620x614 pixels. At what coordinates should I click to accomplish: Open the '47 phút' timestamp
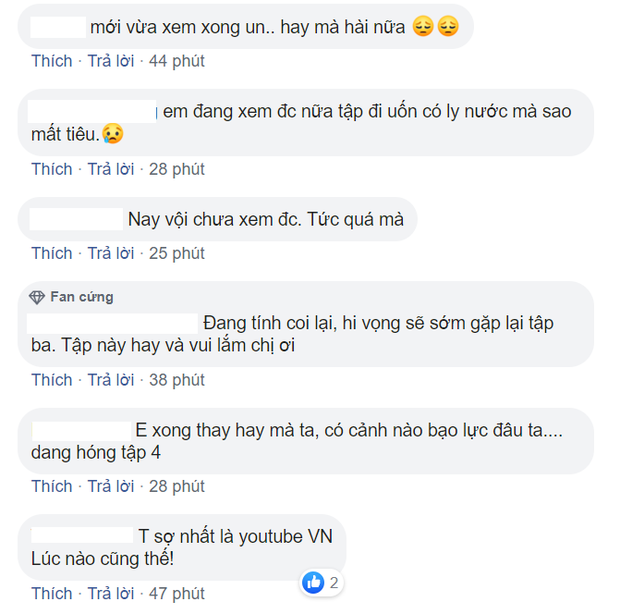[x=176, y=594]
